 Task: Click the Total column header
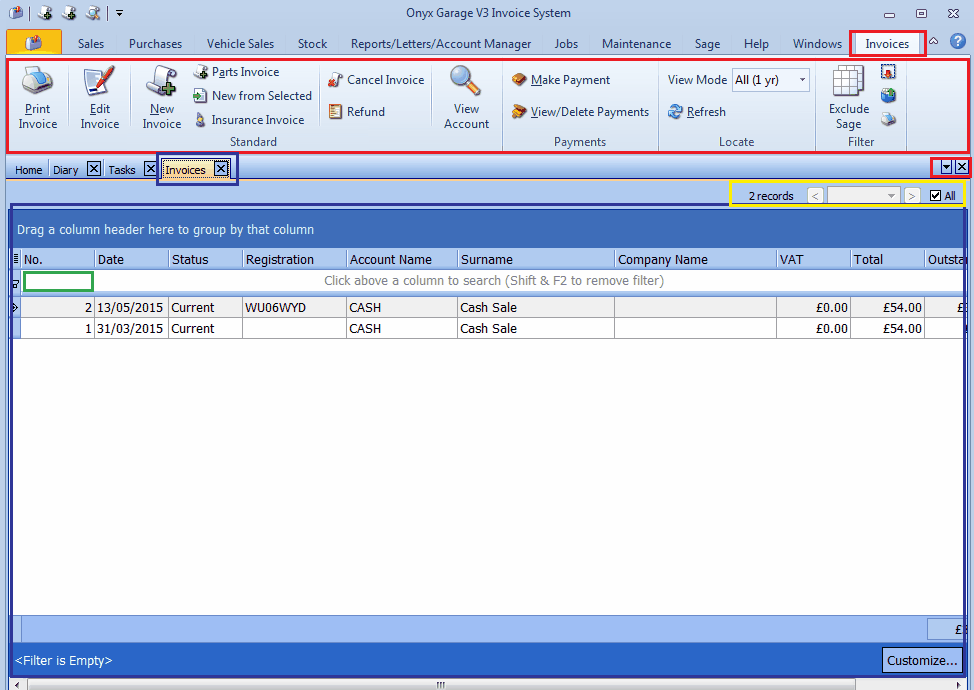[888, 260]
